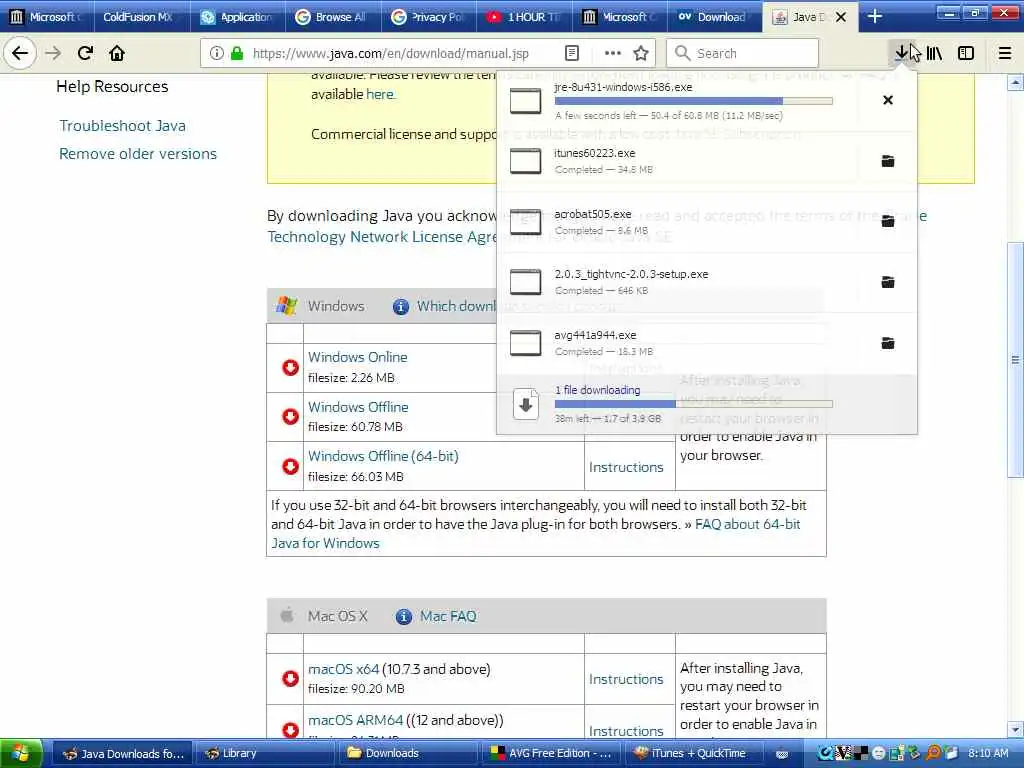Switch to the ColdFusion MX tab

[x=137, y=17]
